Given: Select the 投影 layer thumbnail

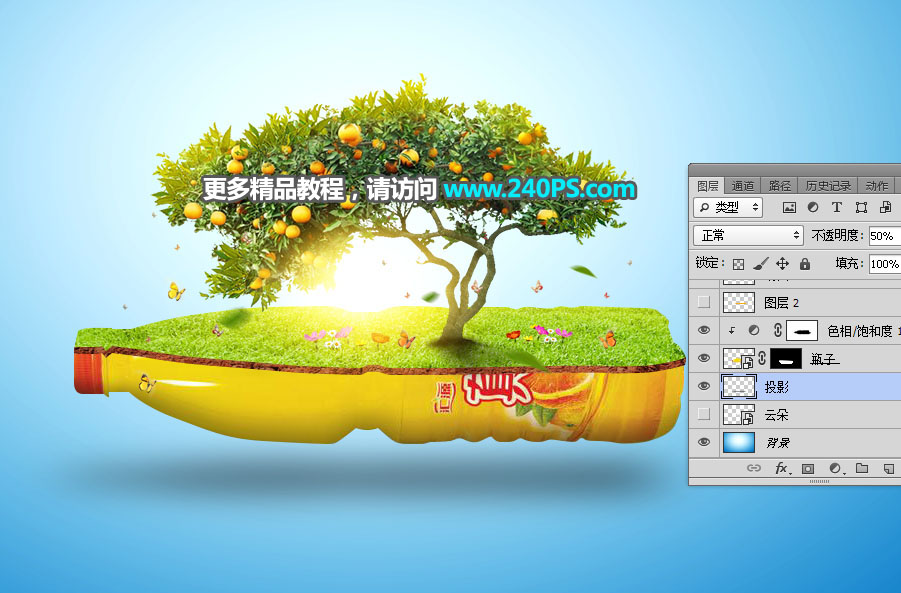Looking at the screenshot, I should click(x=738, y=387).
